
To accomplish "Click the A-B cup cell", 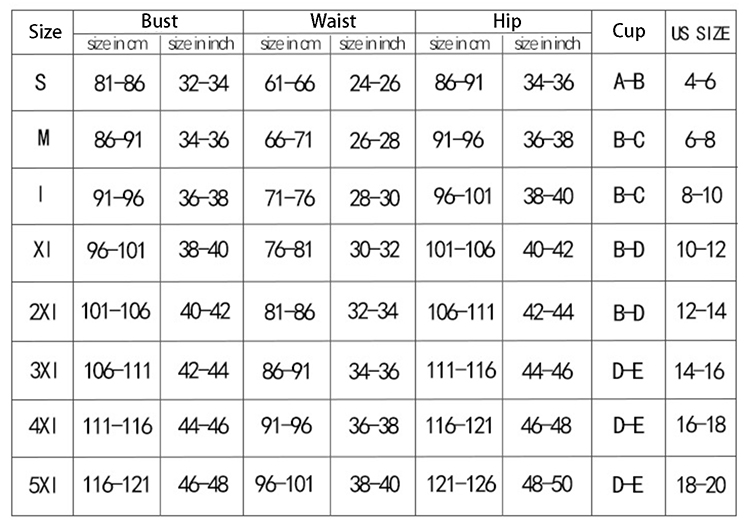I will (x=628, y=82).
